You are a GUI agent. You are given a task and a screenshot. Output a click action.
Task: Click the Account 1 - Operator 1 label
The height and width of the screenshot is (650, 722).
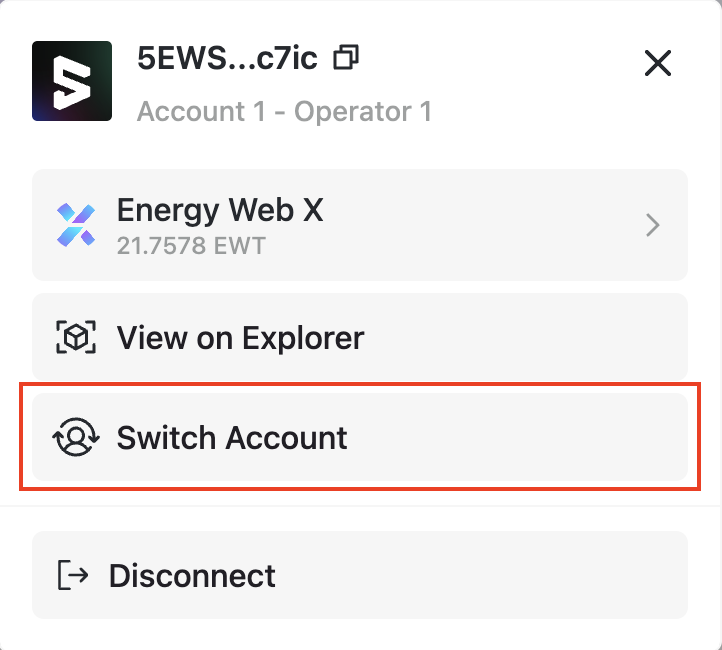[x=284, y=110]
